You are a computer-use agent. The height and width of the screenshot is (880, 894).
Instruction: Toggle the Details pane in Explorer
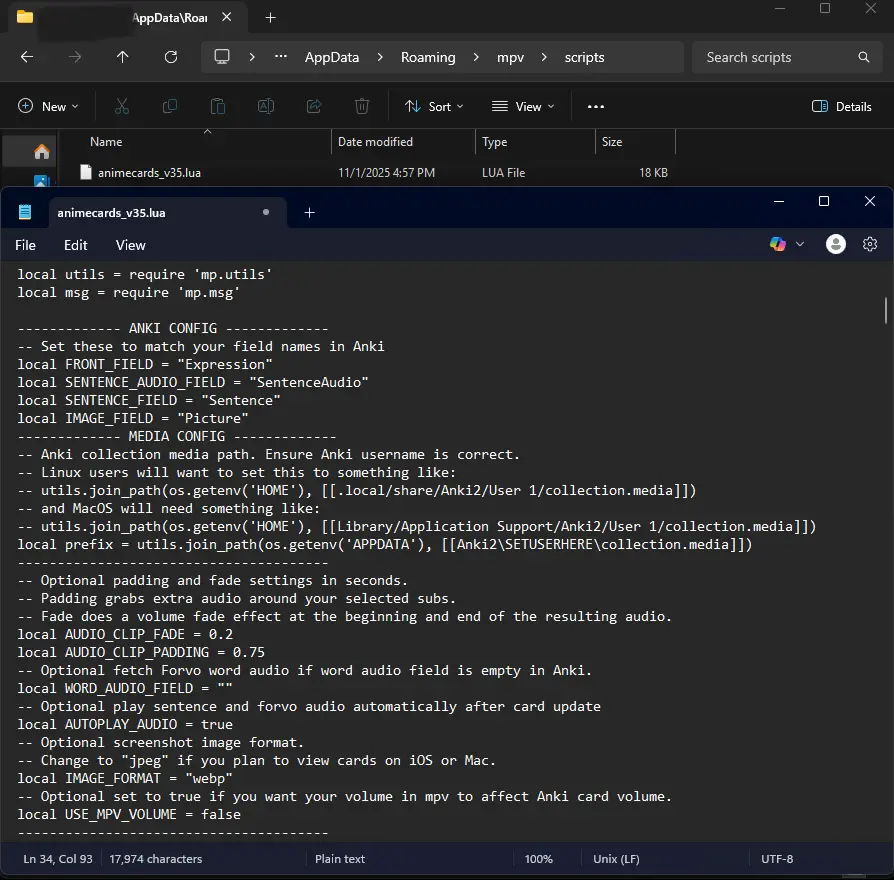(x=842, y=107)
